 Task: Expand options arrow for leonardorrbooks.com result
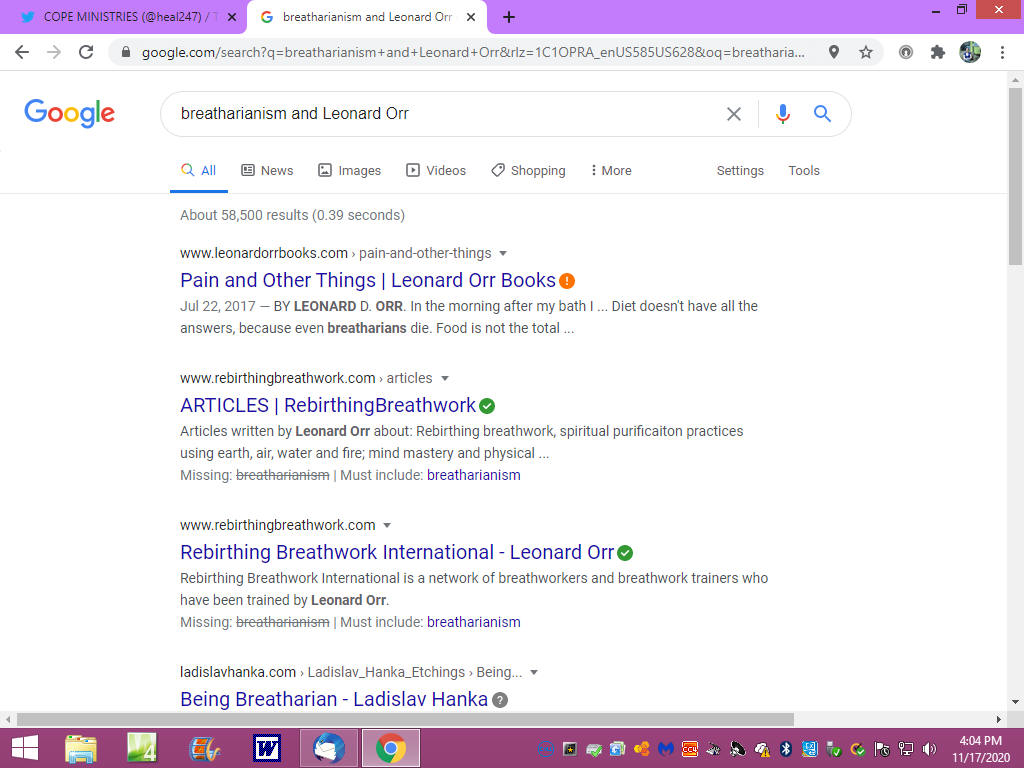click(503, 253)
